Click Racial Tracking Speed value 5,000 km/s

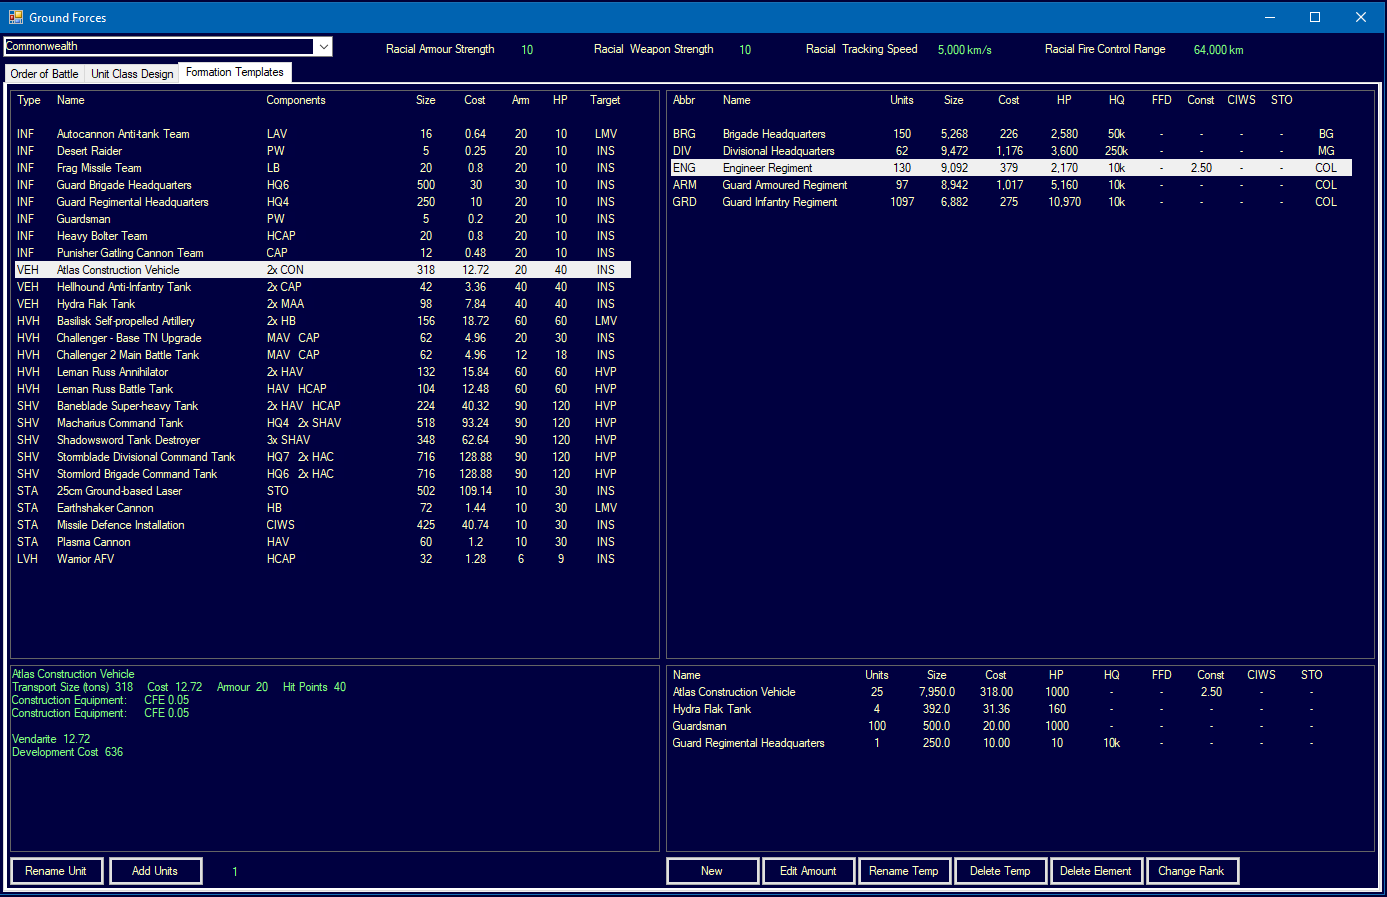click(x=965, y=50)
